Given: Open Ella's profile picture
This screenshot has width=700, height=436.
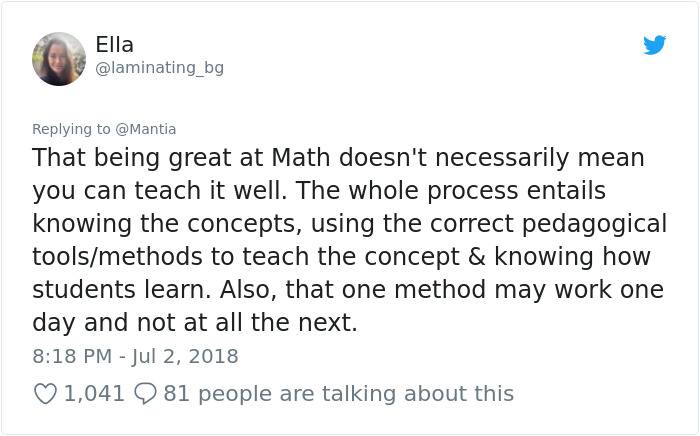Looking at the screenshot, I should (59, 59).
